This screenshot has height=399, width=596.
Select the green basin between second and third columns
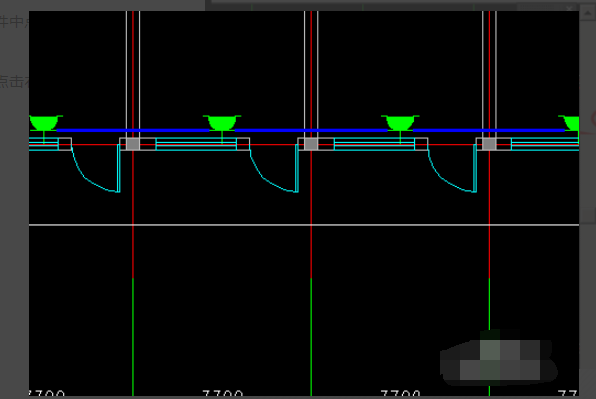point(400,123)
